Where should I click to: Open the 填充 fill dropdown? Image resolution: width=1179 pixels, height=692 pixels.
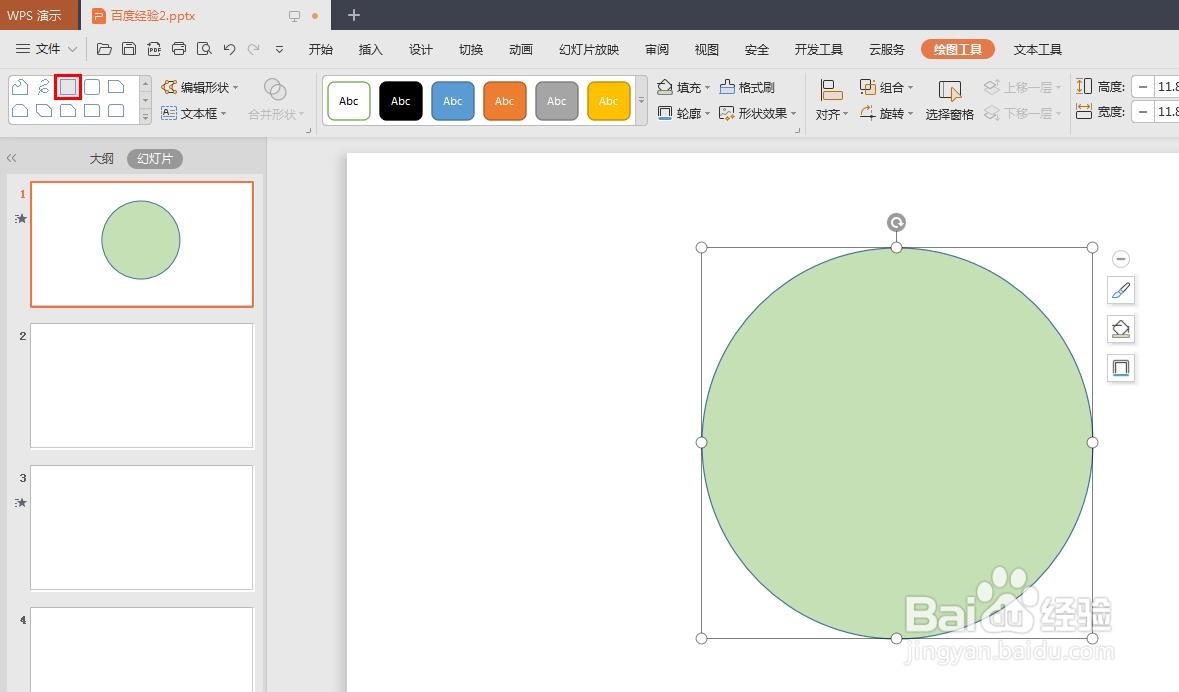click(683, 87)
